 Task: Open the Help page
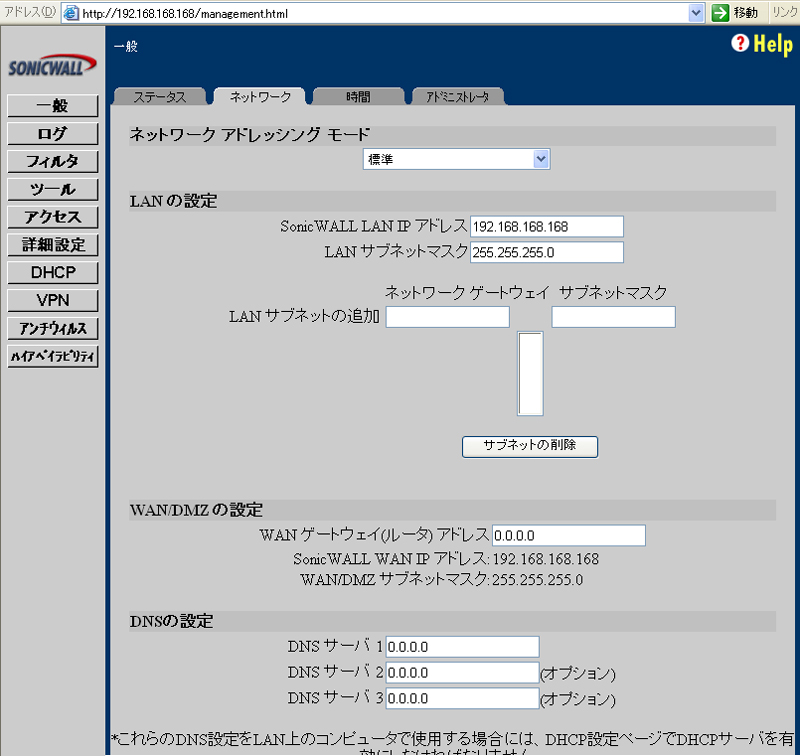tap(762, 44)
